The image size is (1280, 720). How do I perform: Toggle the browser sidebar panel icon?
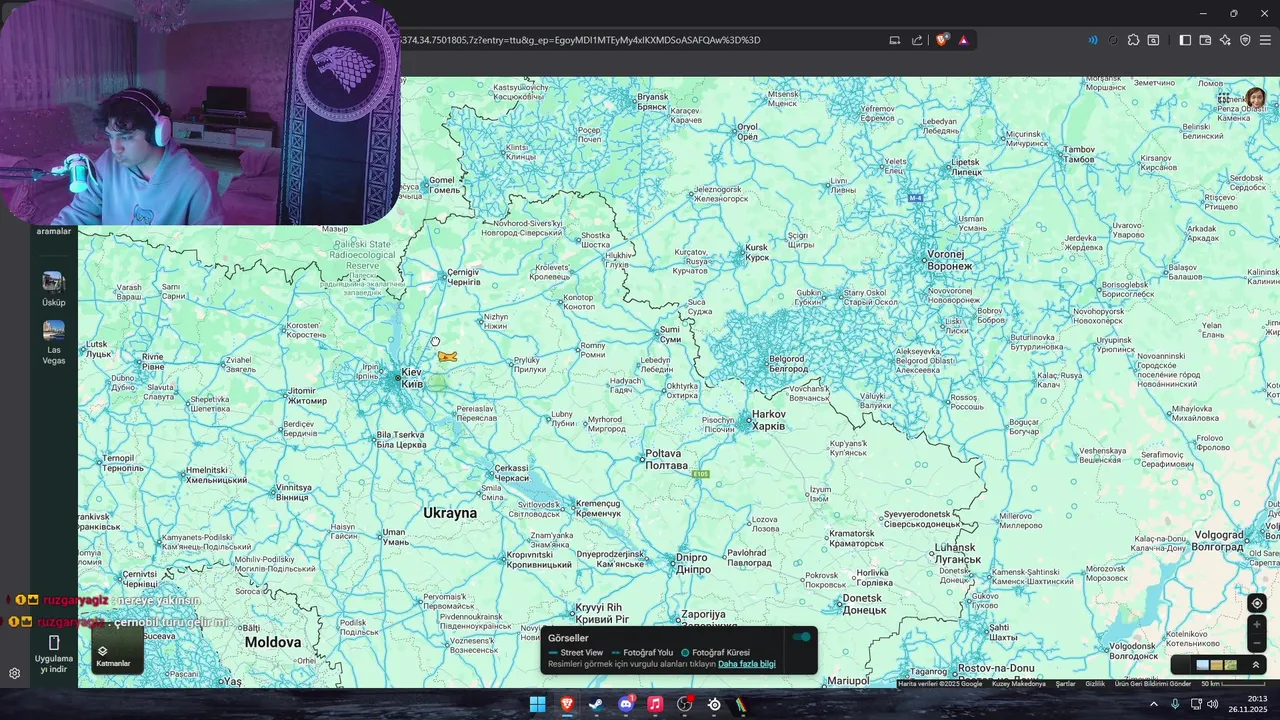pyautogui.click(x=1185, y=40)
